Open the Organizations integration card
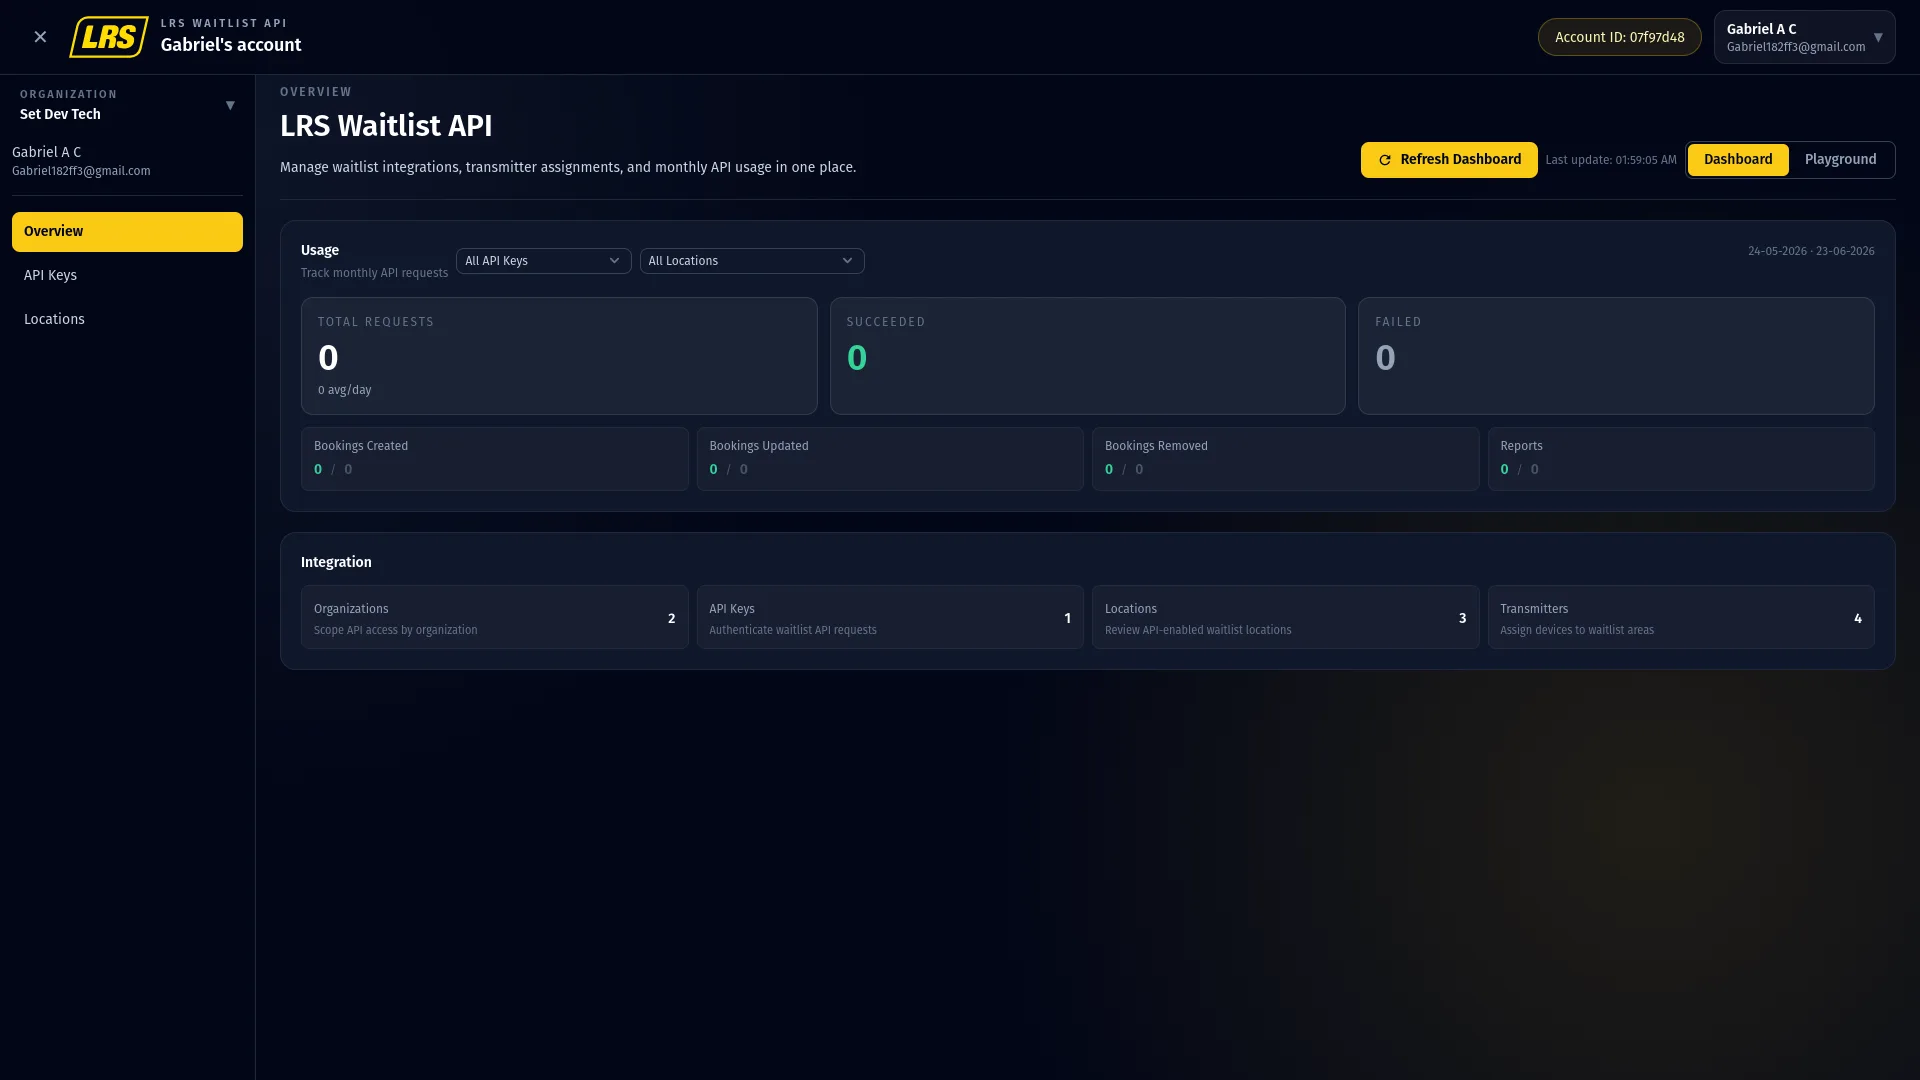1920x1080 pixels. [494, 618]
